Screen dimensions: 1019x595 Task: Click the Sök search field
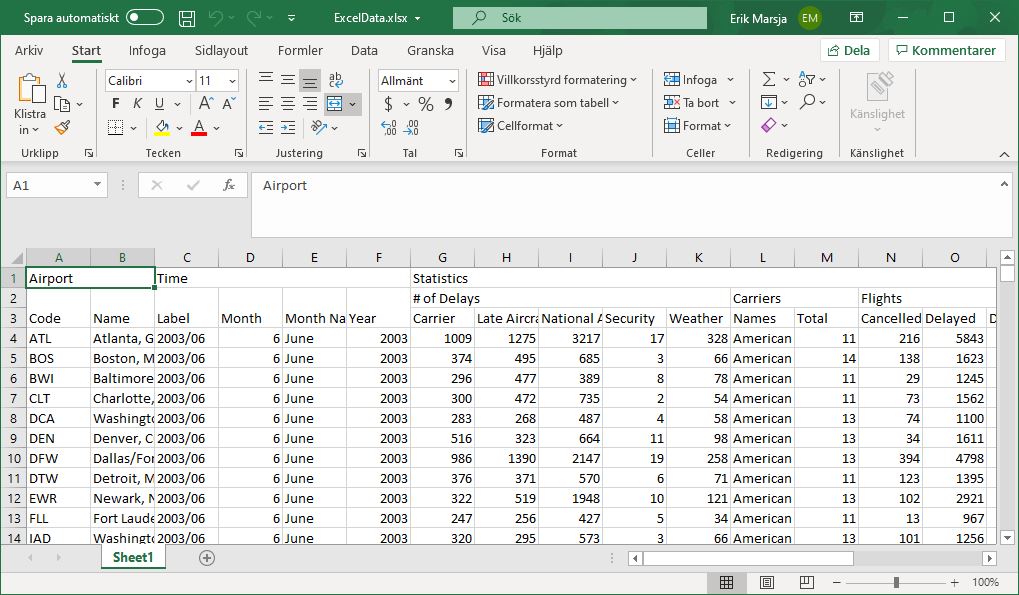pos(578,18)
